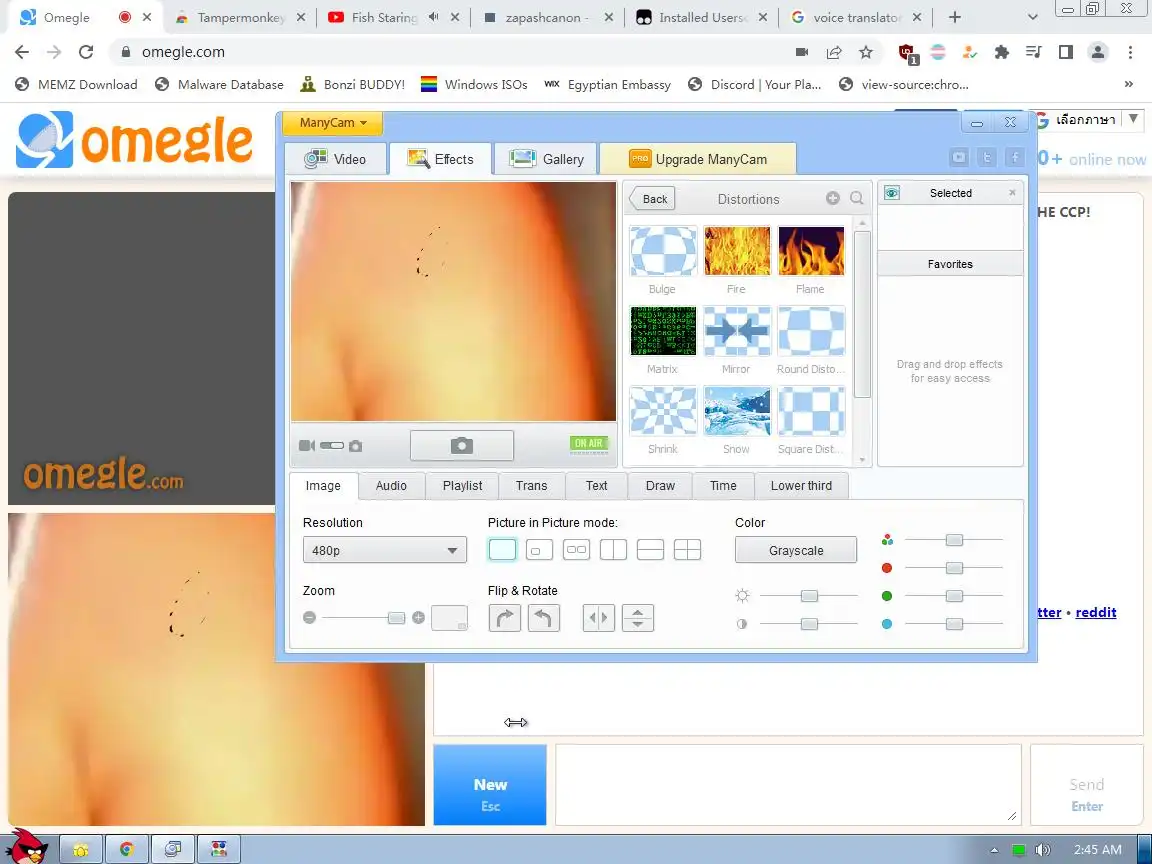
Task: Switch to Lower third tab
Action: pos(801,486)
